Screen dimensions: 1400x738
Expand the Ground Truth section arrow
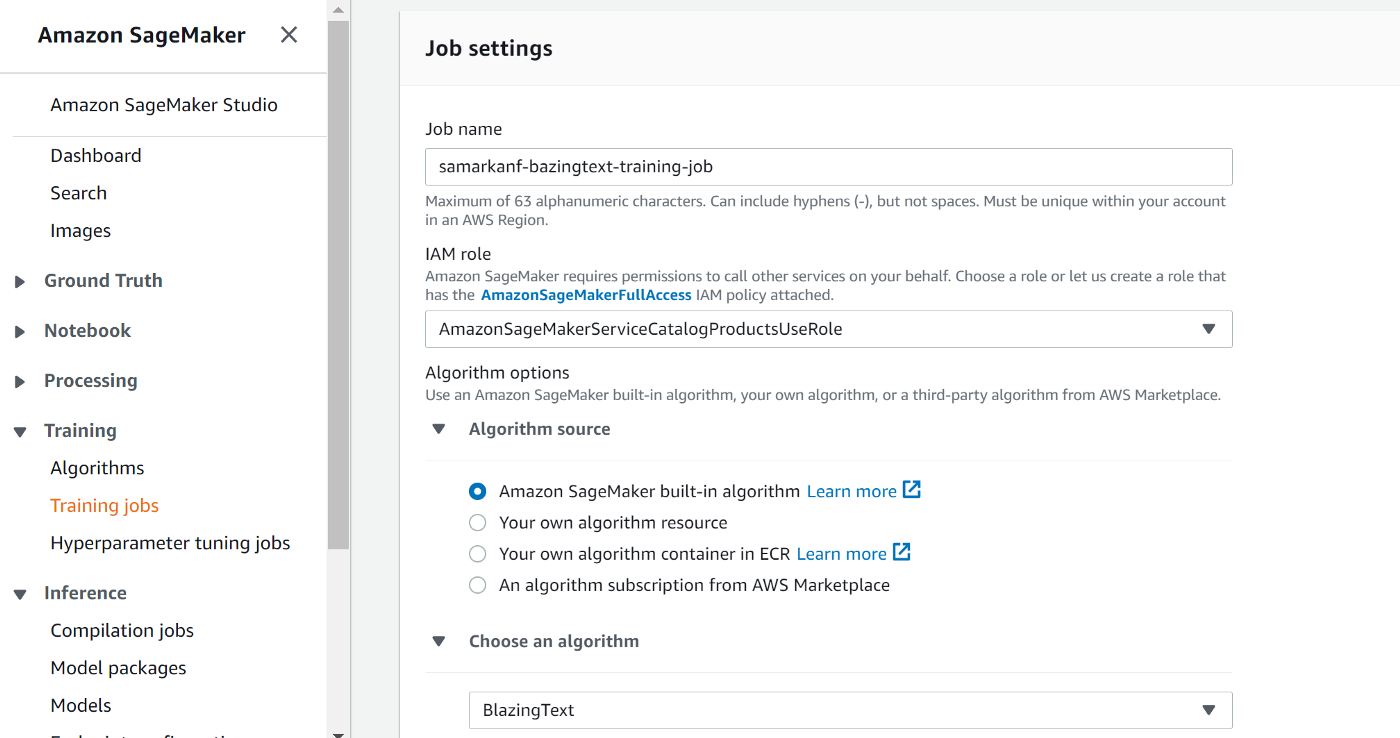click(20, 282)
